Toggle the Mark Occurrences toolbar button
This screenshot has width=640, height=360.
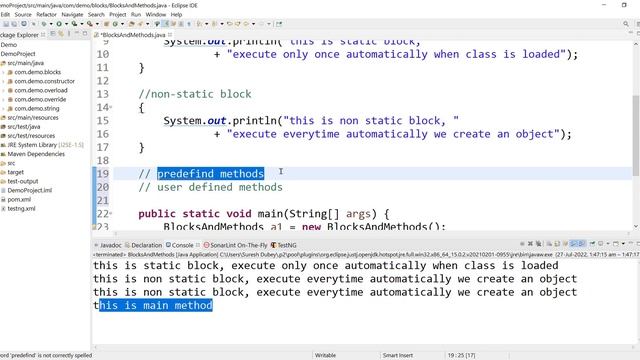[x=165, y=24]
